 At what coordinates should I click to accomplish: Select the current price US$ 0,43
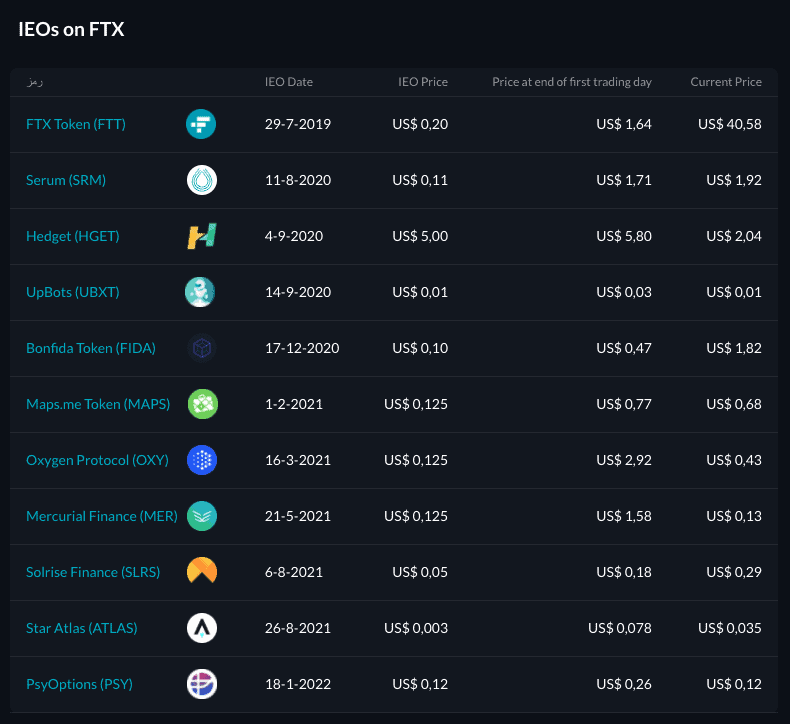tap(734, 459)
